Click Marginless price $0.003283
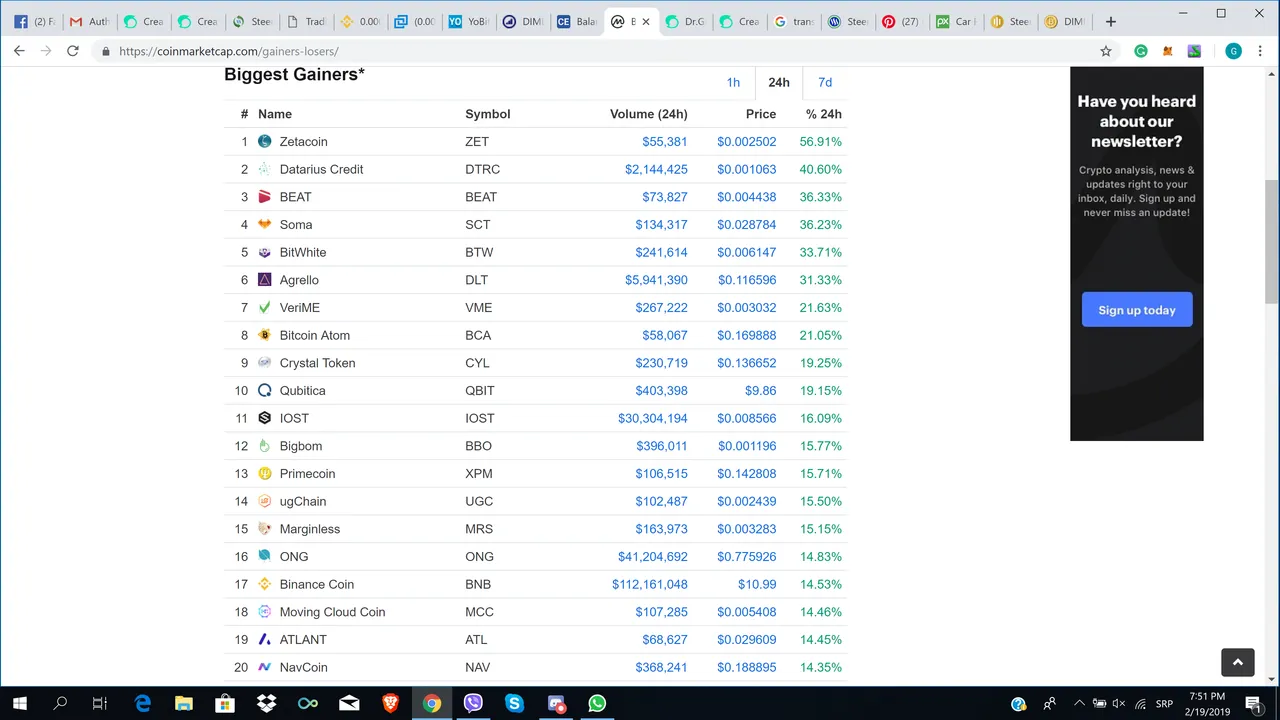Viewport: 1280px width, 720px height. point(747,529)
